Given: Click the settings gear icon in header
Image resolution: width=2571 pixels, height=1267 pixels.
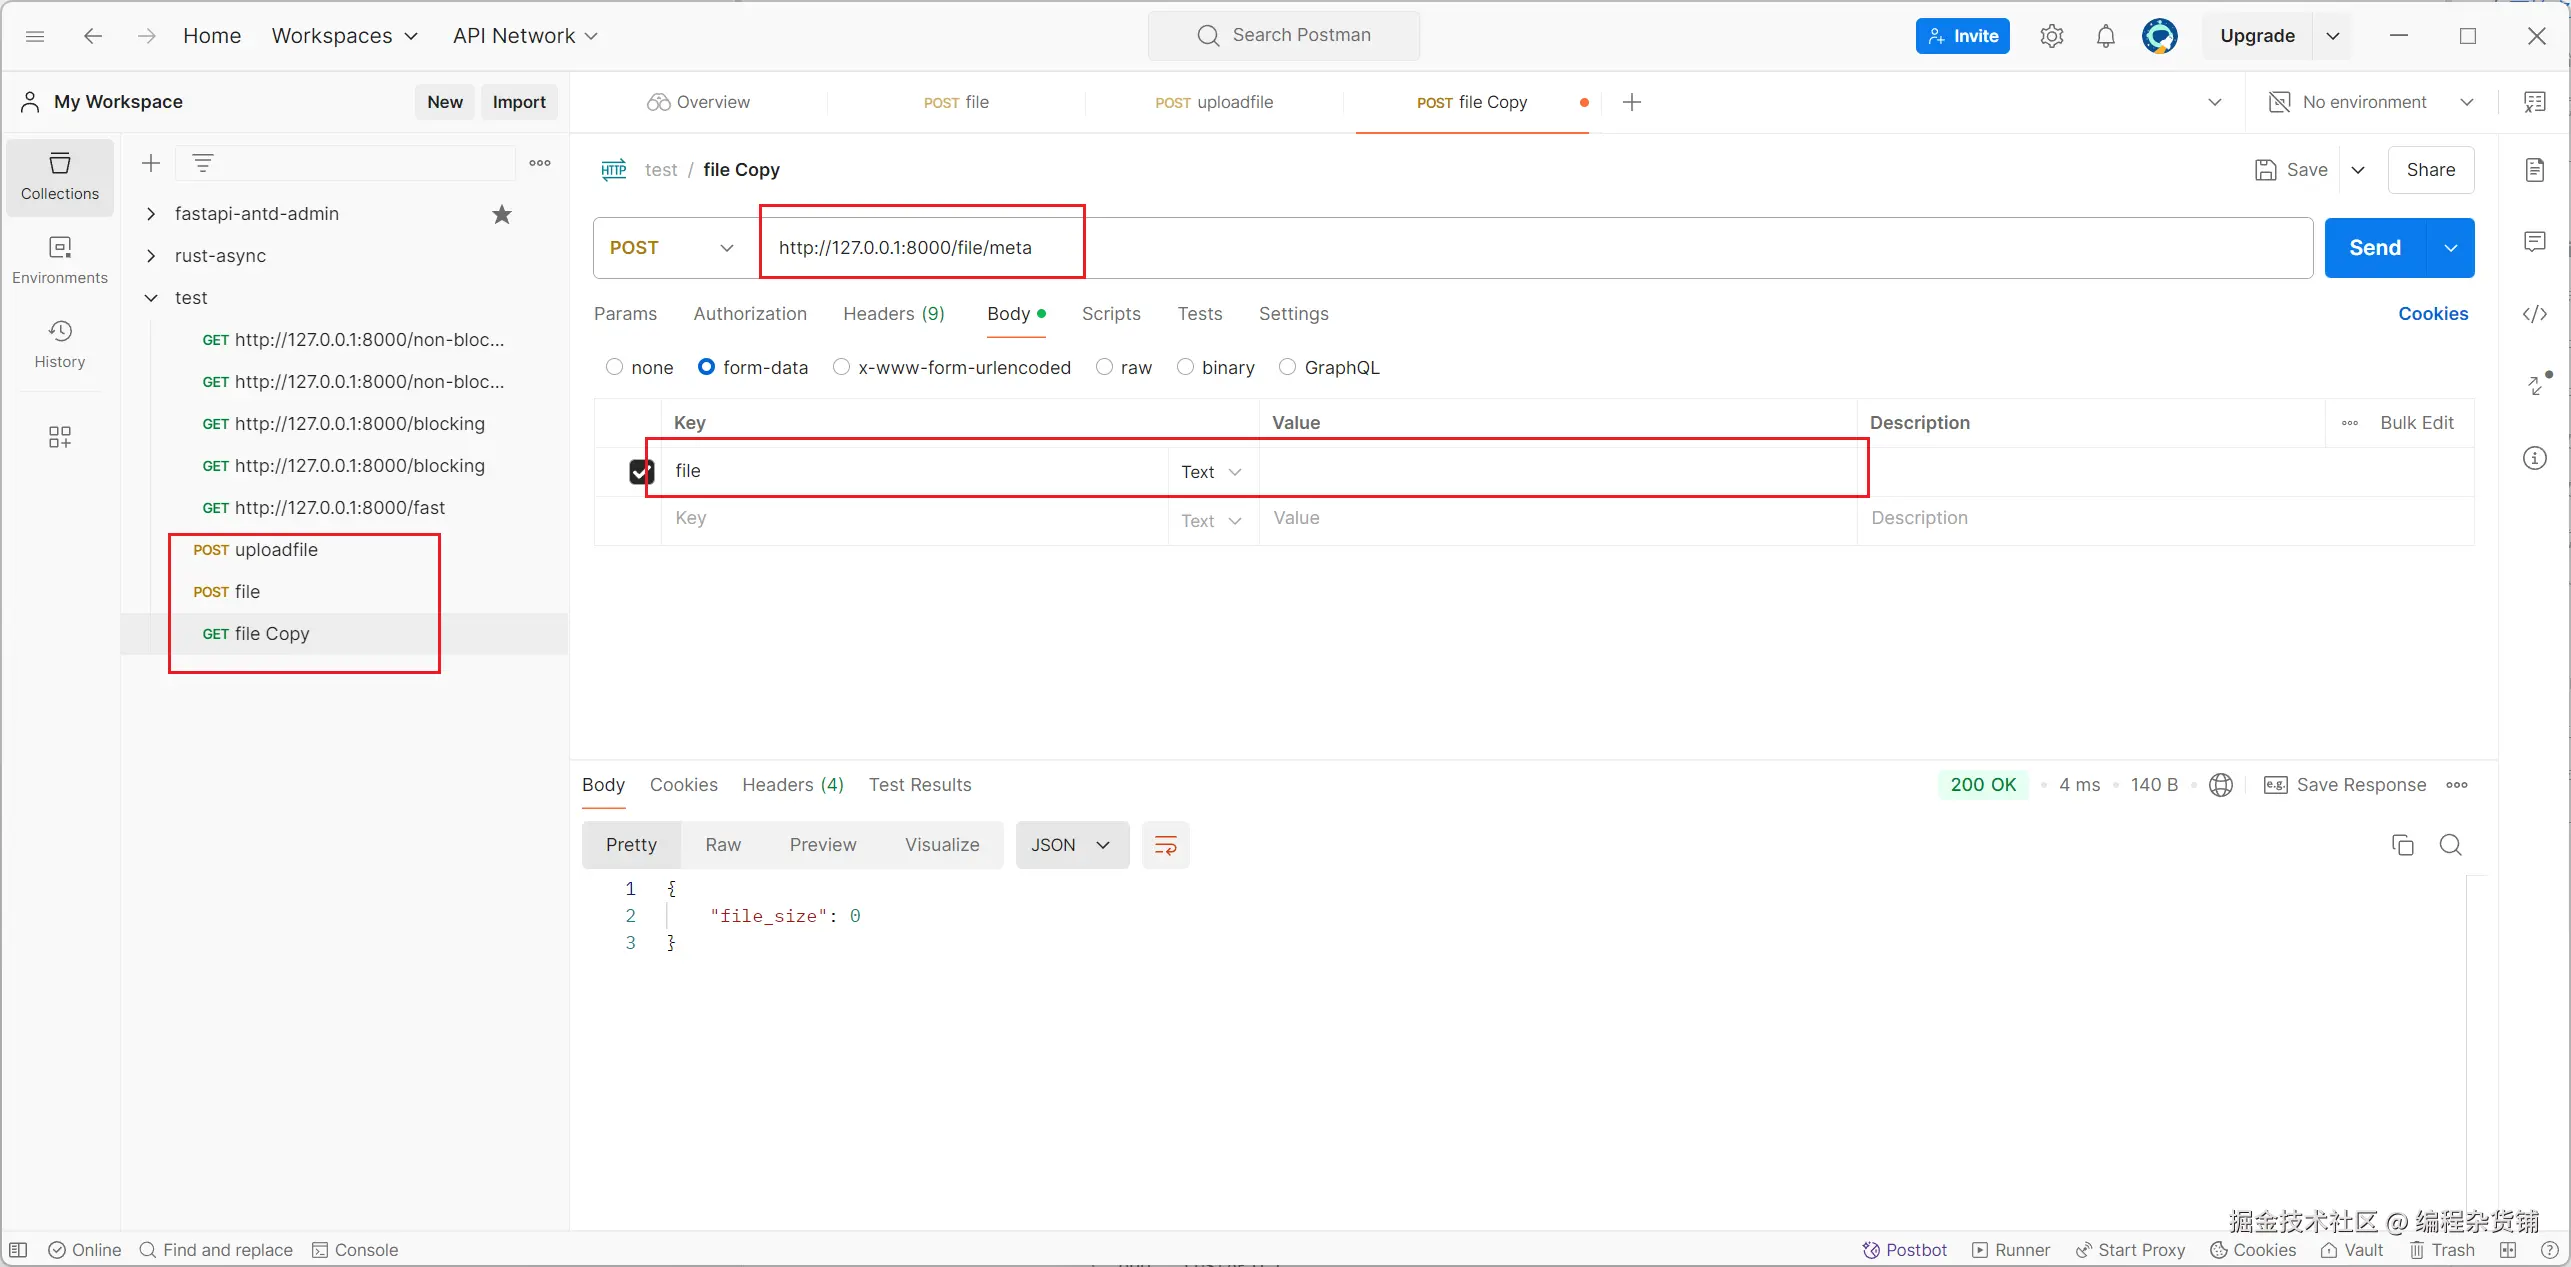Looking at the screenshot, I should click(2051, 36).
